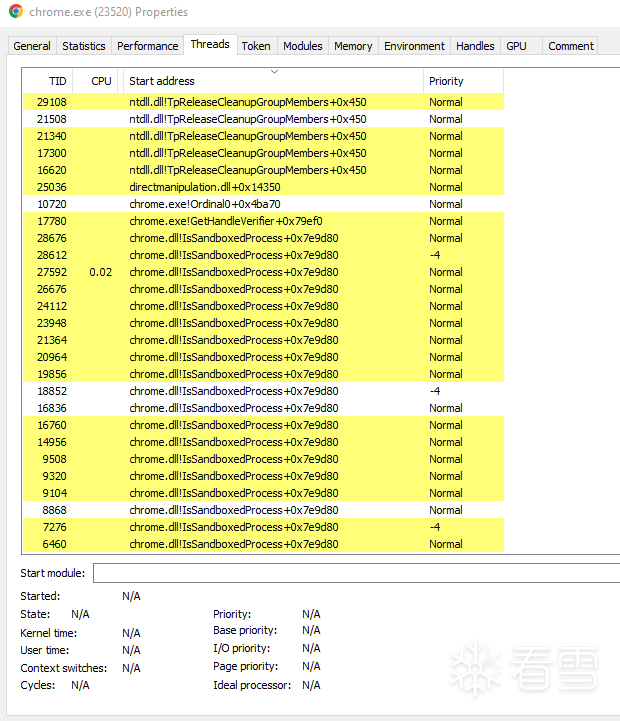Open the Token tab
The image size is (620, 721).
(256, 46)
